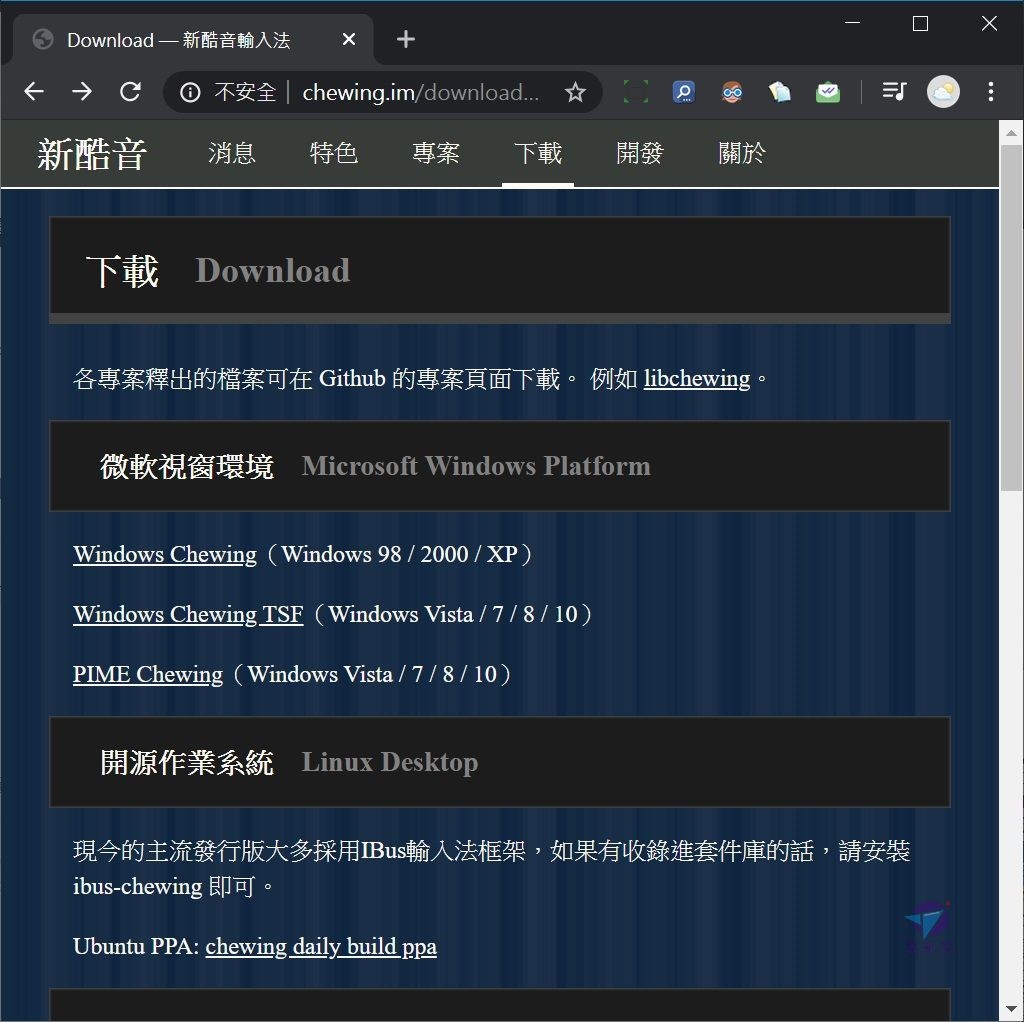Reload the chewing.im page
Image resolution: width=1024 pixels, height=1022 pixels.
tap(131, 92)
